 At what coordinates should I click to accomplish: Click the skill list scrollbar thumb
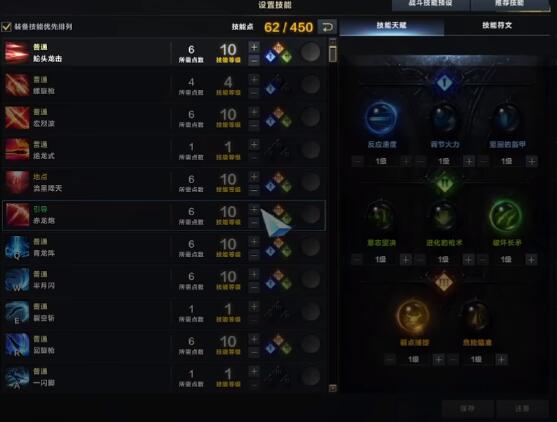click(332, 54)
